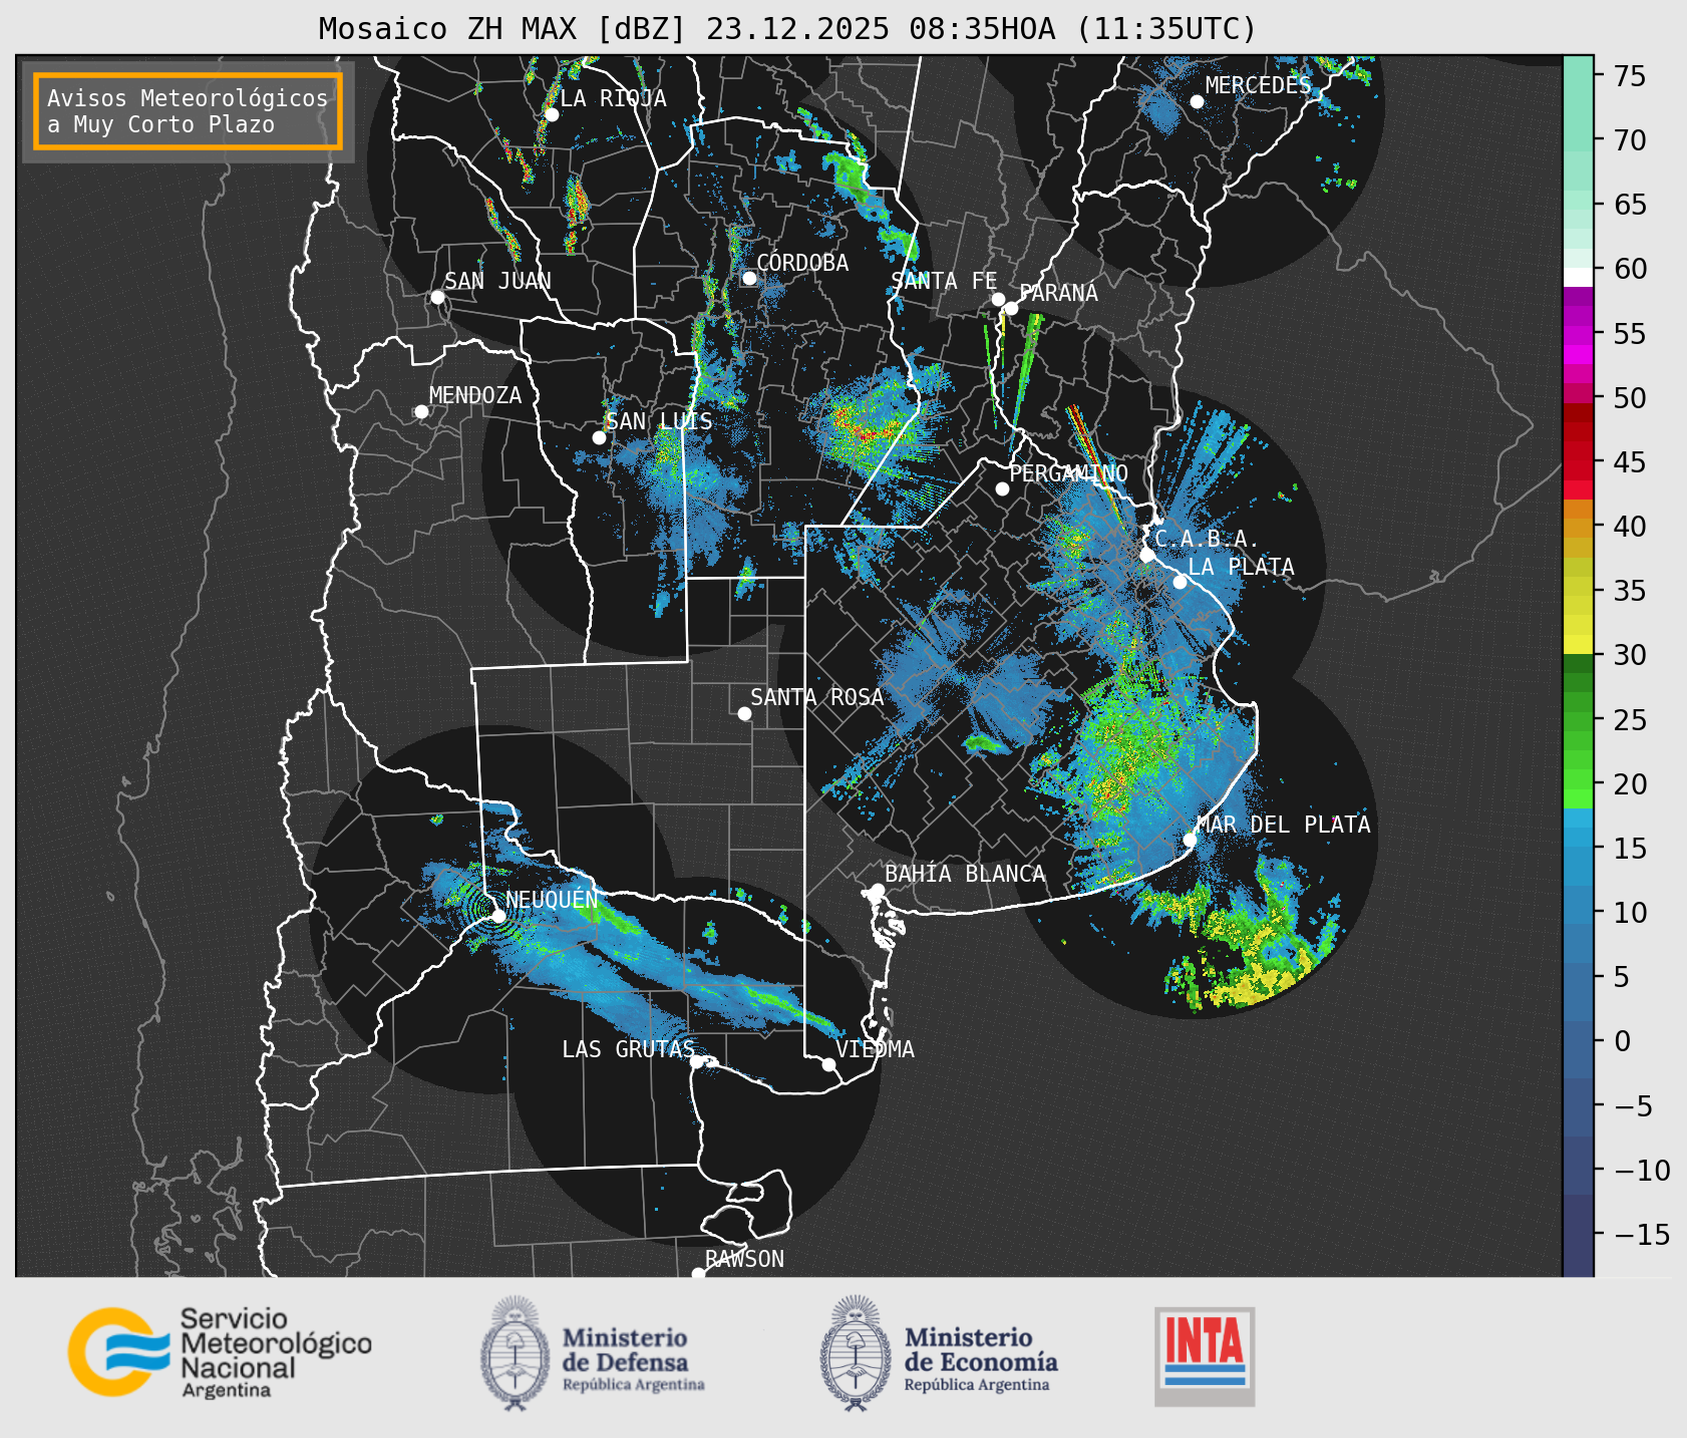This screenshot has width=1687, height=1438.
Task: Select the C.A.B.A. city marker
Action: coord(1147,555)
